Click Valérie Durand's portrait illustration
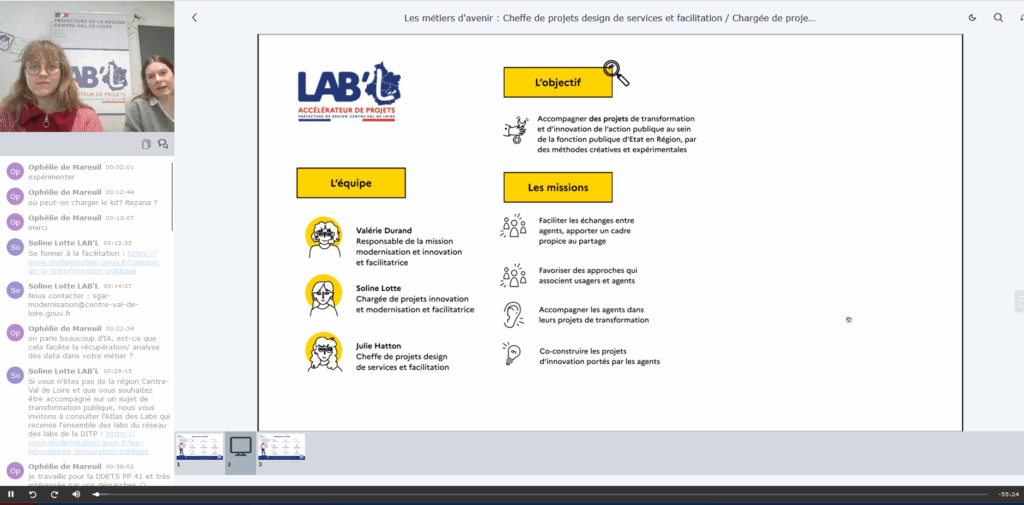1024x505 pixels. tap(324, 237)
